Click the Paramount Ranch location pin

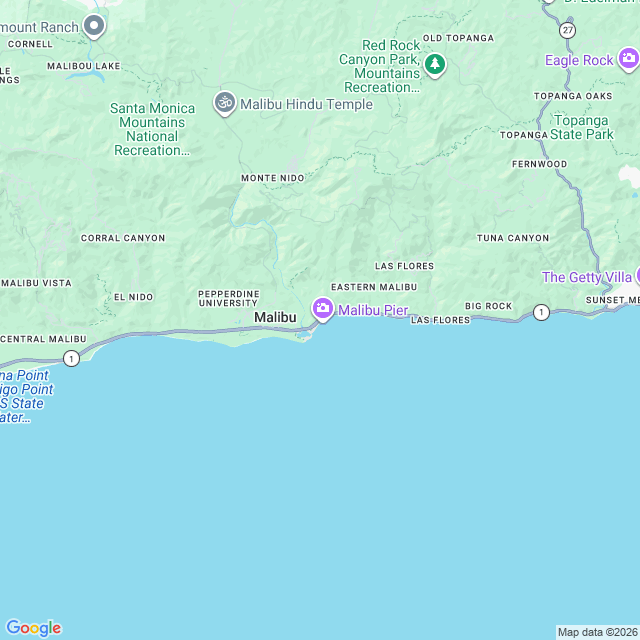coord(94,27)
